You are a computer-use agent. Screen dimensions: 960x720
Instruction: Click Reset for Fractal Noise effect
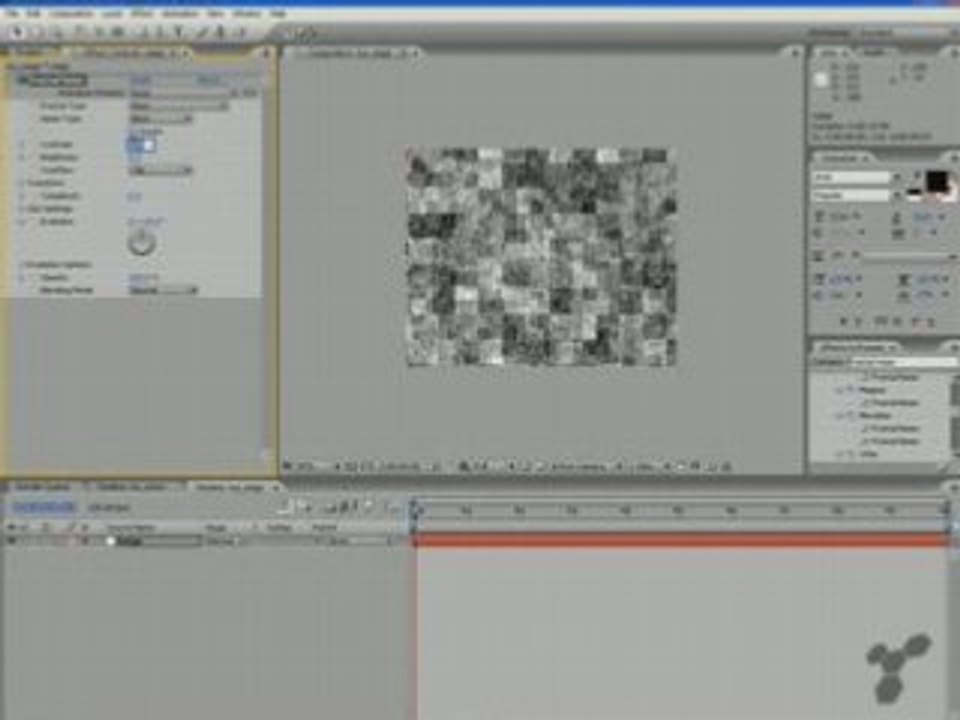[x=141, y=80]
